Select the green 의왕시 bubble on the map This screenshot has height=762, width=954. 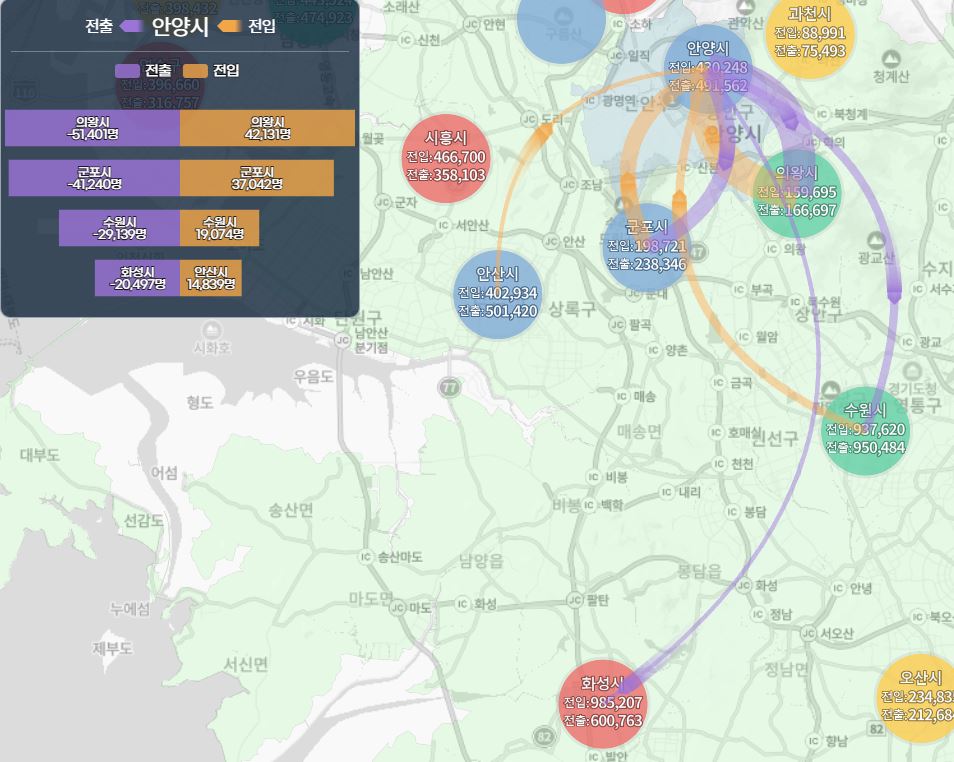tap(797, 193)
